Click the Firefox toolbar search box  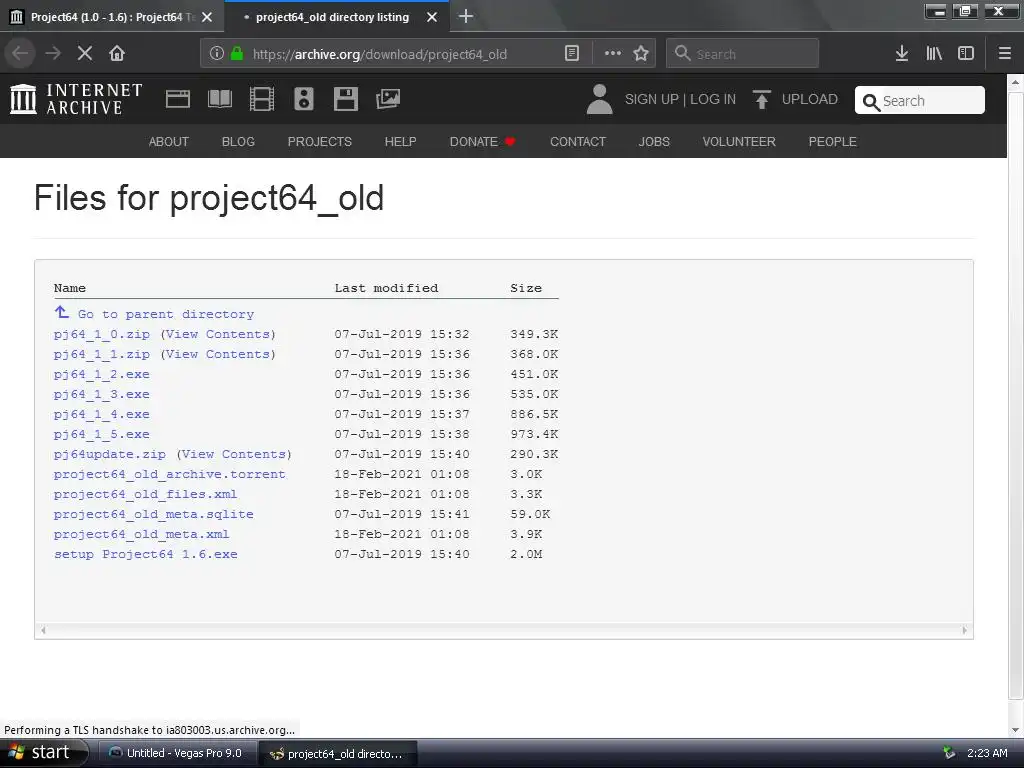(743, 54)
